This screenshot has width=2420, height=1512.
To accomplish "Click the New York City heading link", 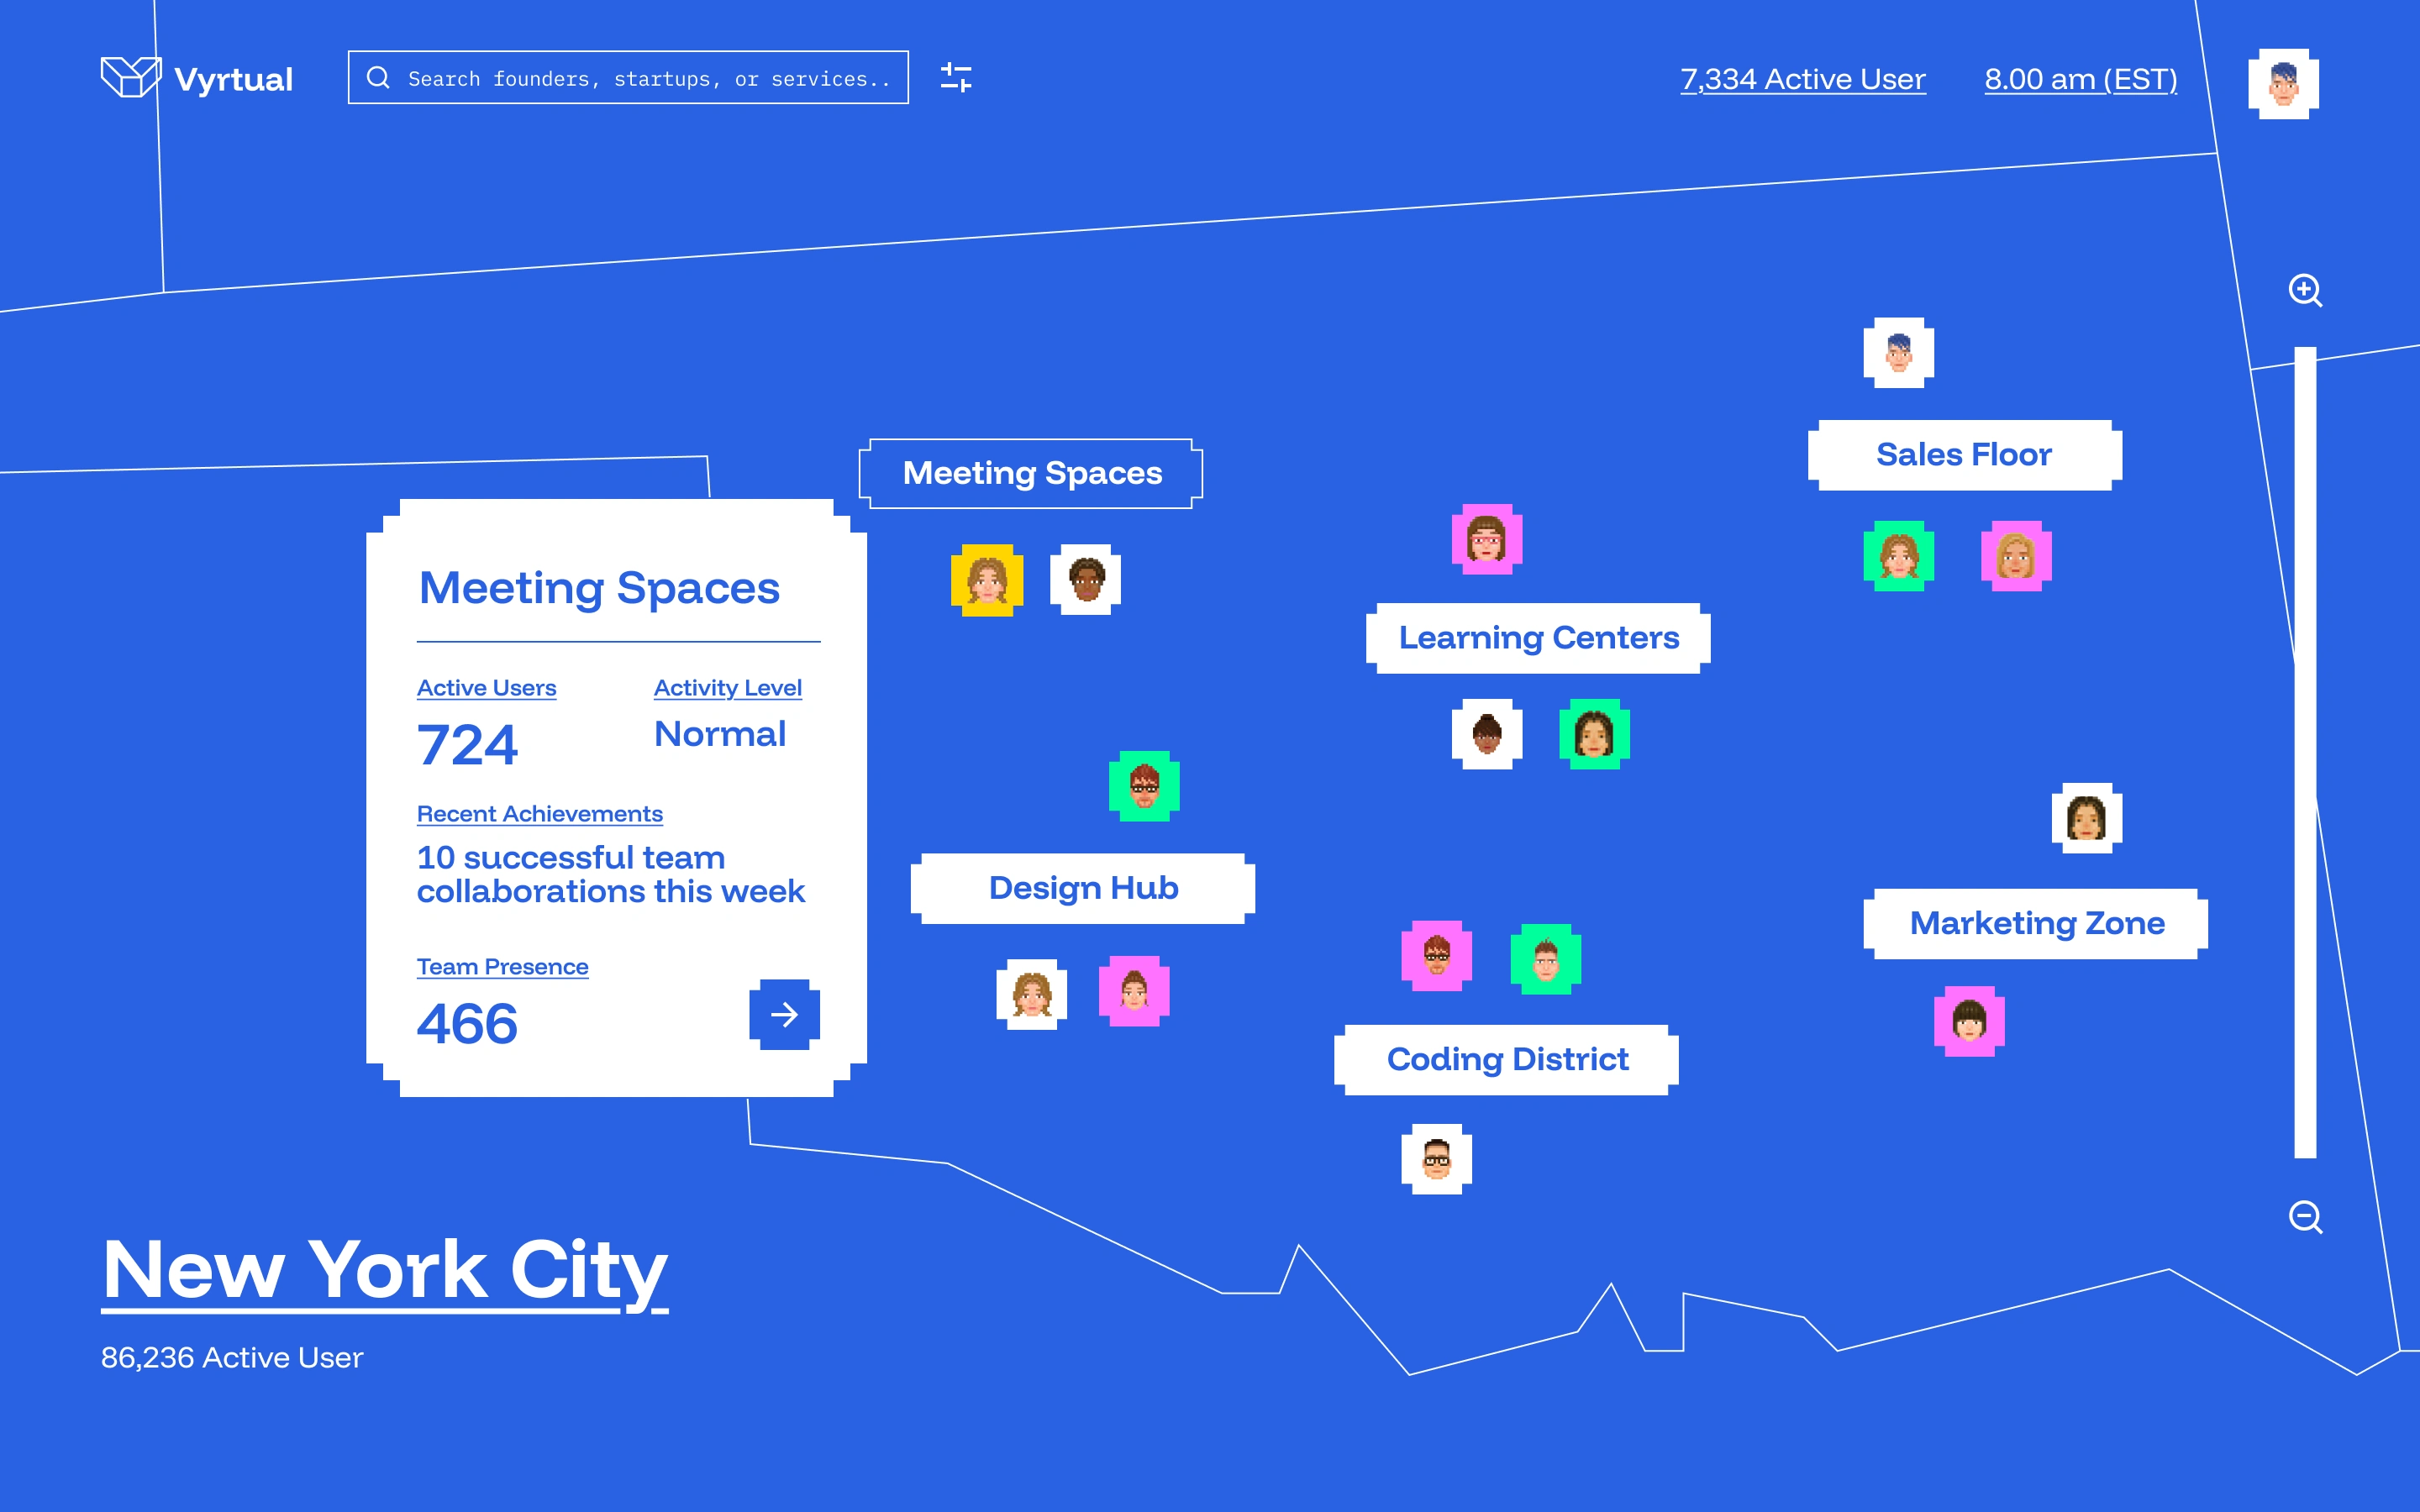I will click(x=385, y=1269).
